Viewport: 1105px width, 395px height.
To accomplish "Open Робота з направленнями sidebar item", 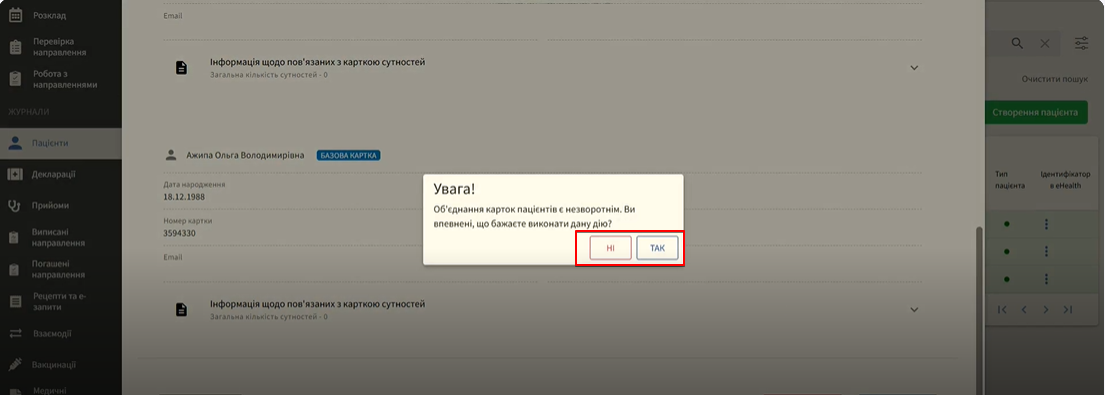I will [x=61, y=79].
